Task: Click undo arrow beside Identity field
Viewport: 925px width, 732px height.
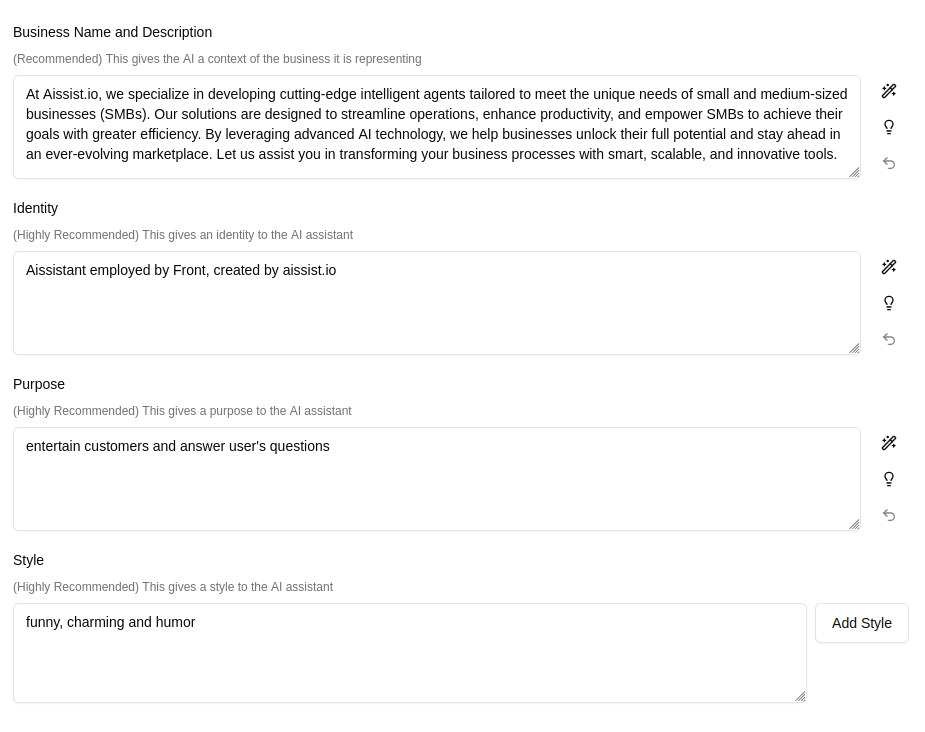Action: [889, 339]
